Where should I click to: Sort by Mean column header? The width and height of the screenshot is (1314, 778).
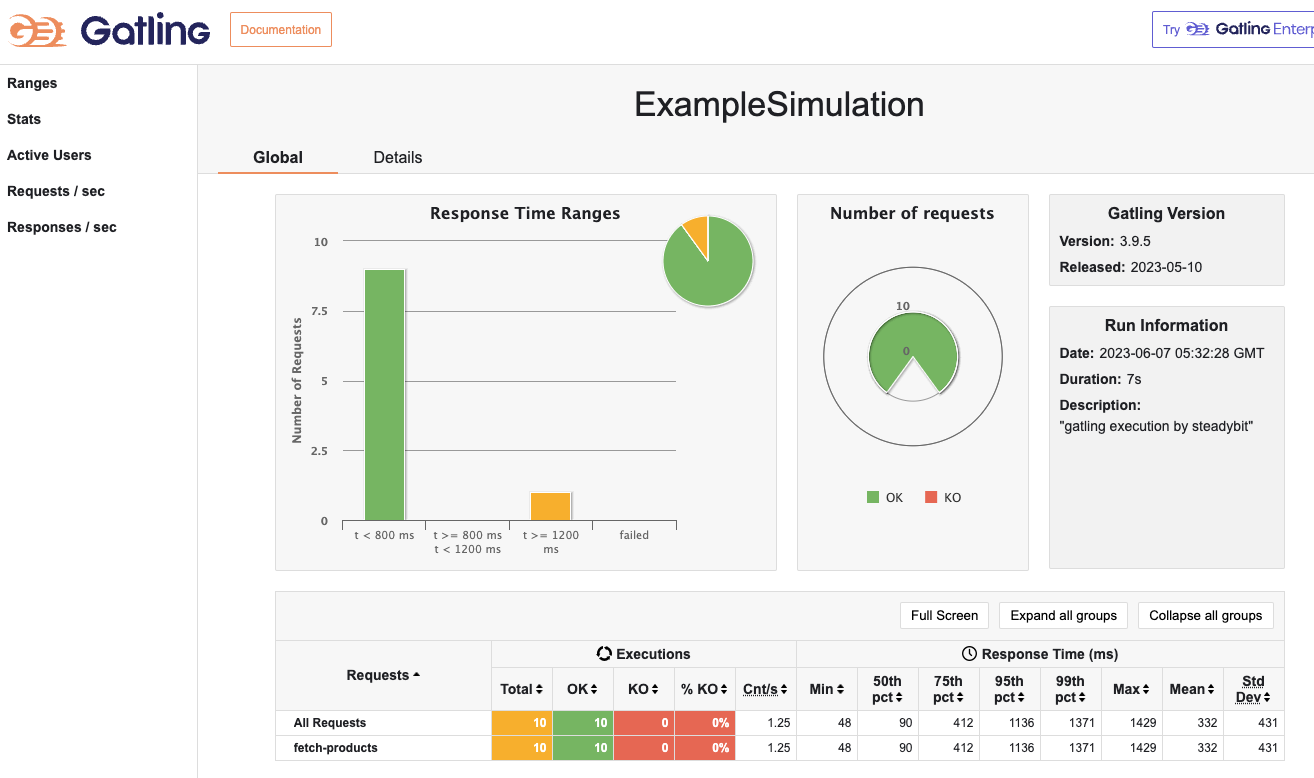click(x=1193, y=689)
